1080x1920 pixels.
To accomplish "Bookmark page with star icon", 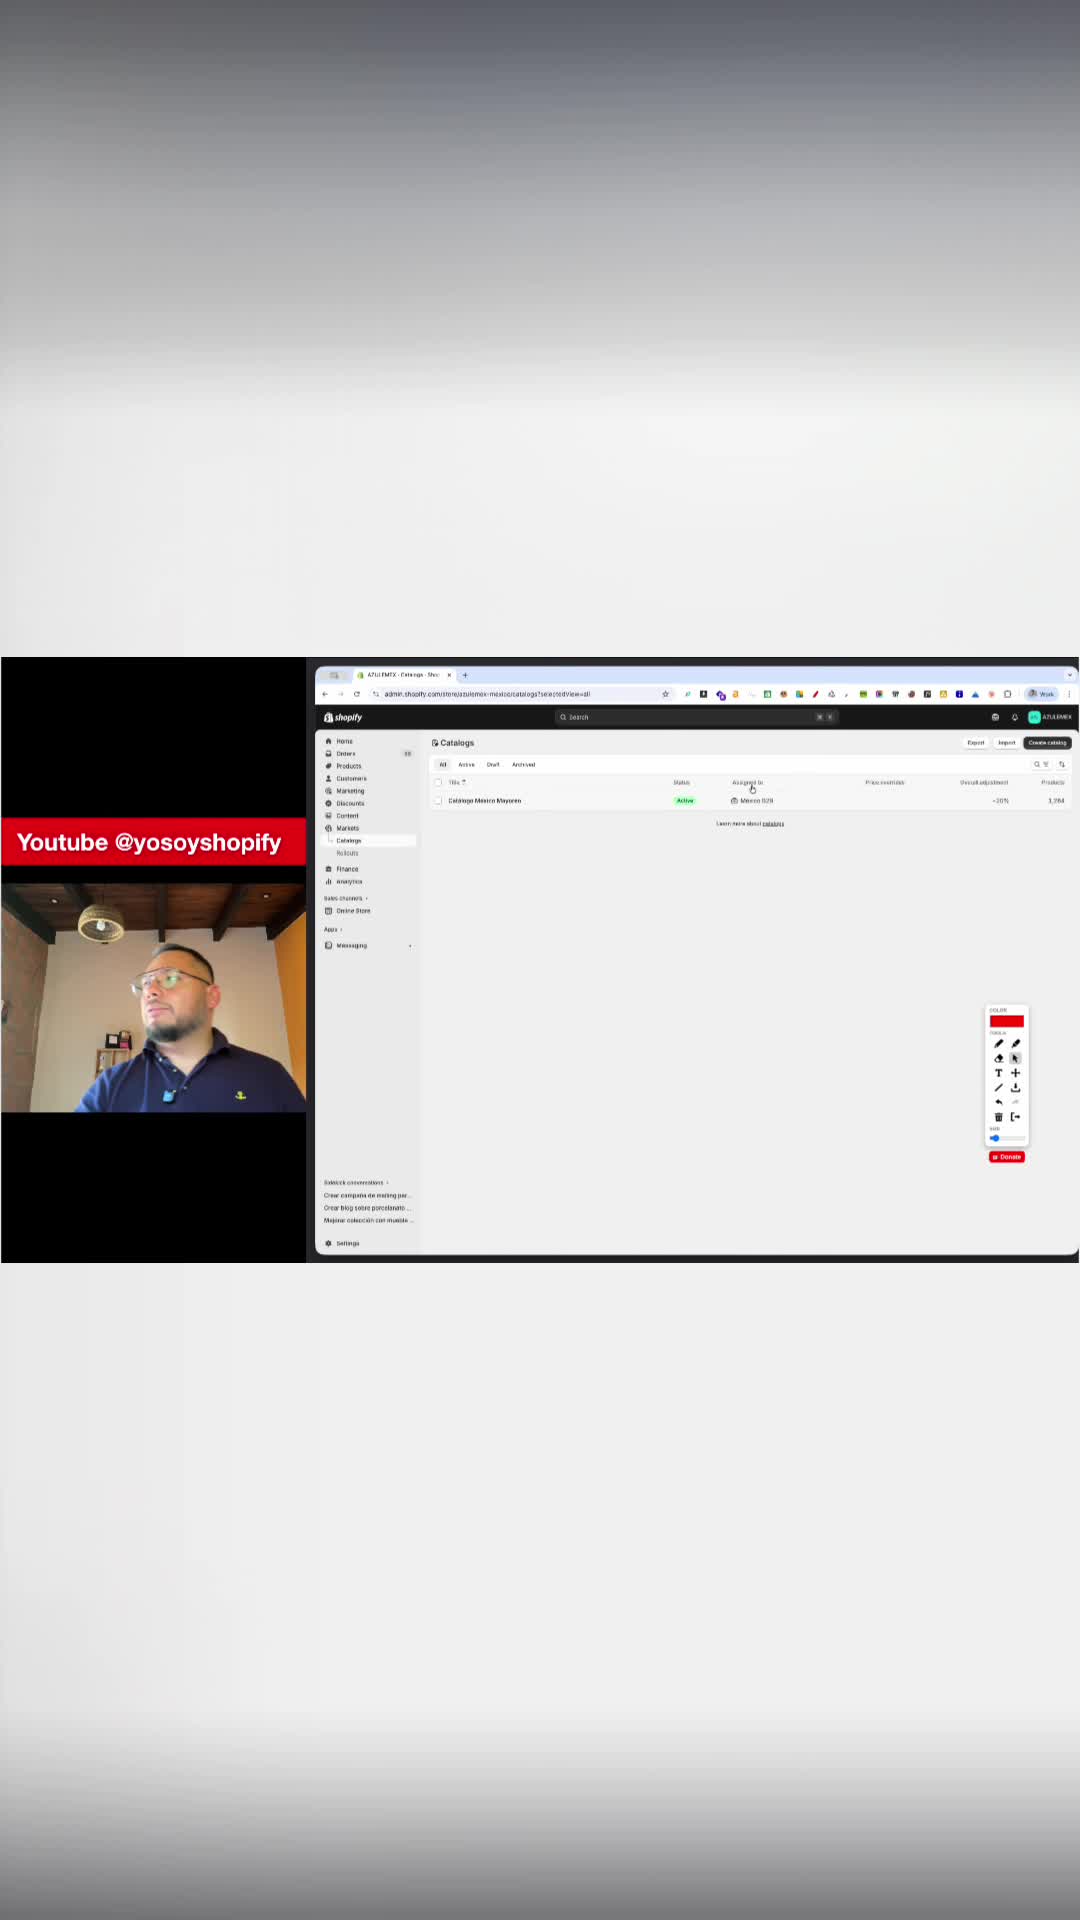I will (x=665, y=694).
